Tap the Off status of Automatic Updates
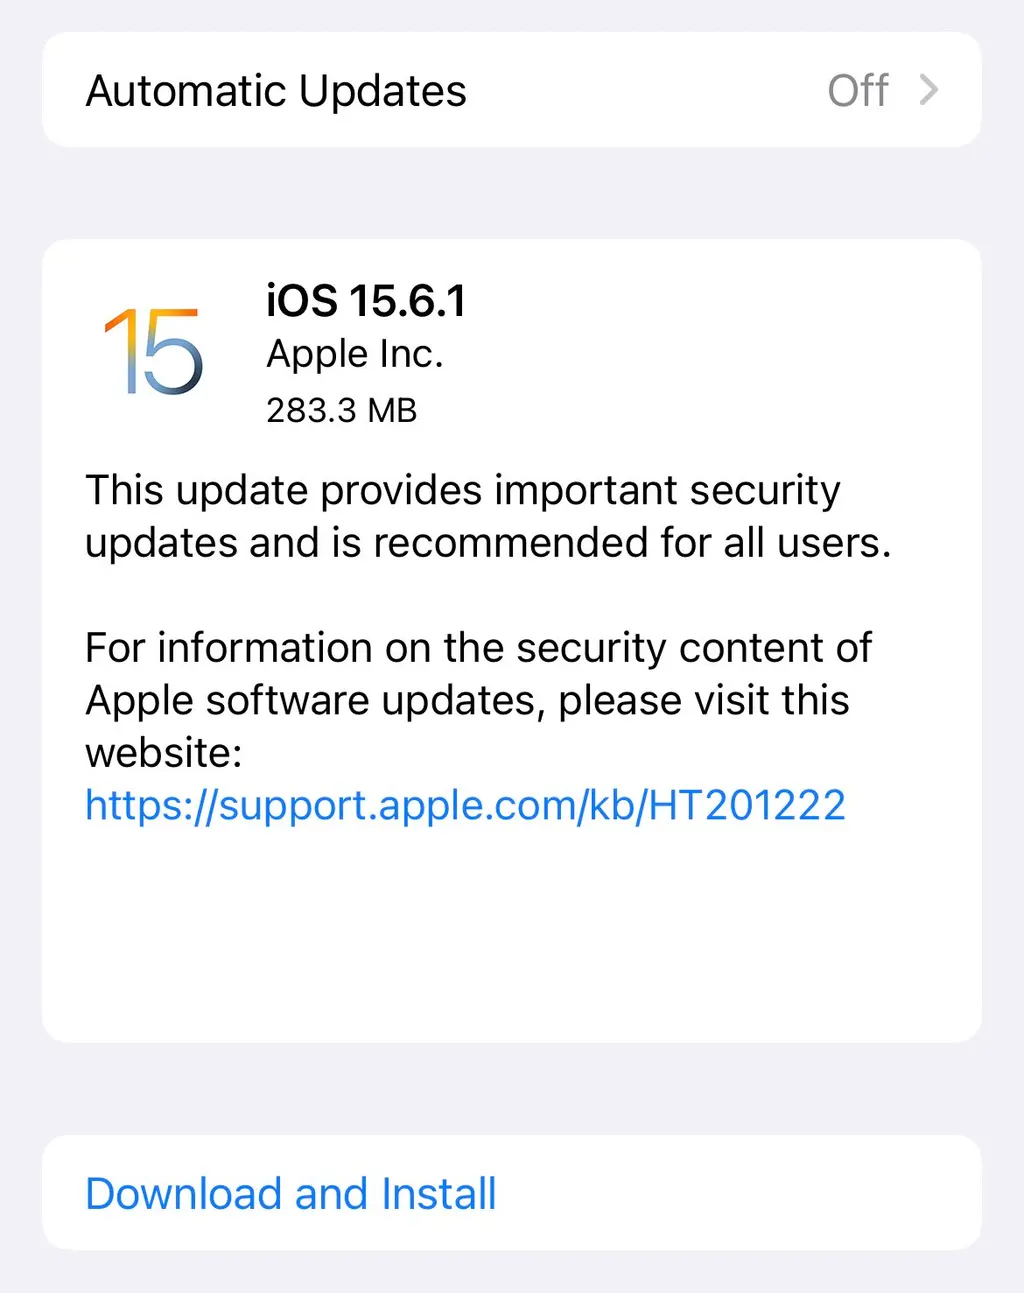This screenshot has width=1024, height=1293. pos(858,90)
